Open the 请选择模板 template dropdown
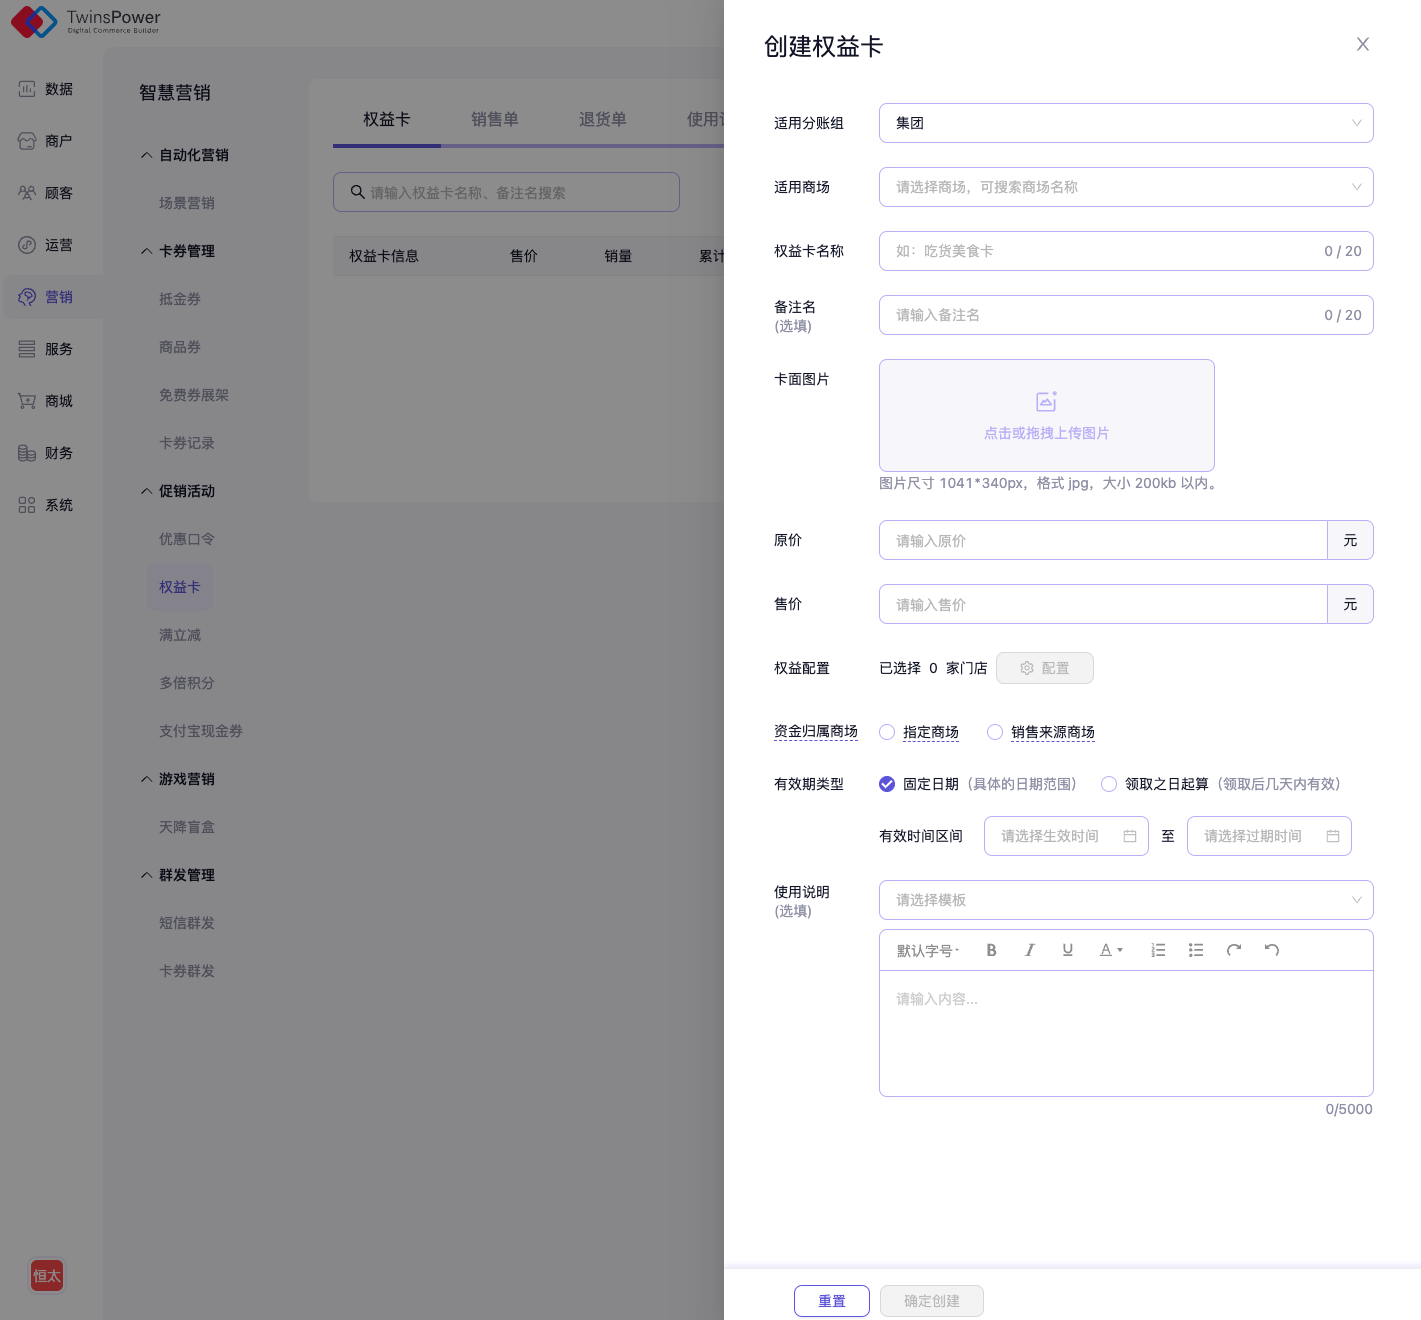 point(1125,900)
